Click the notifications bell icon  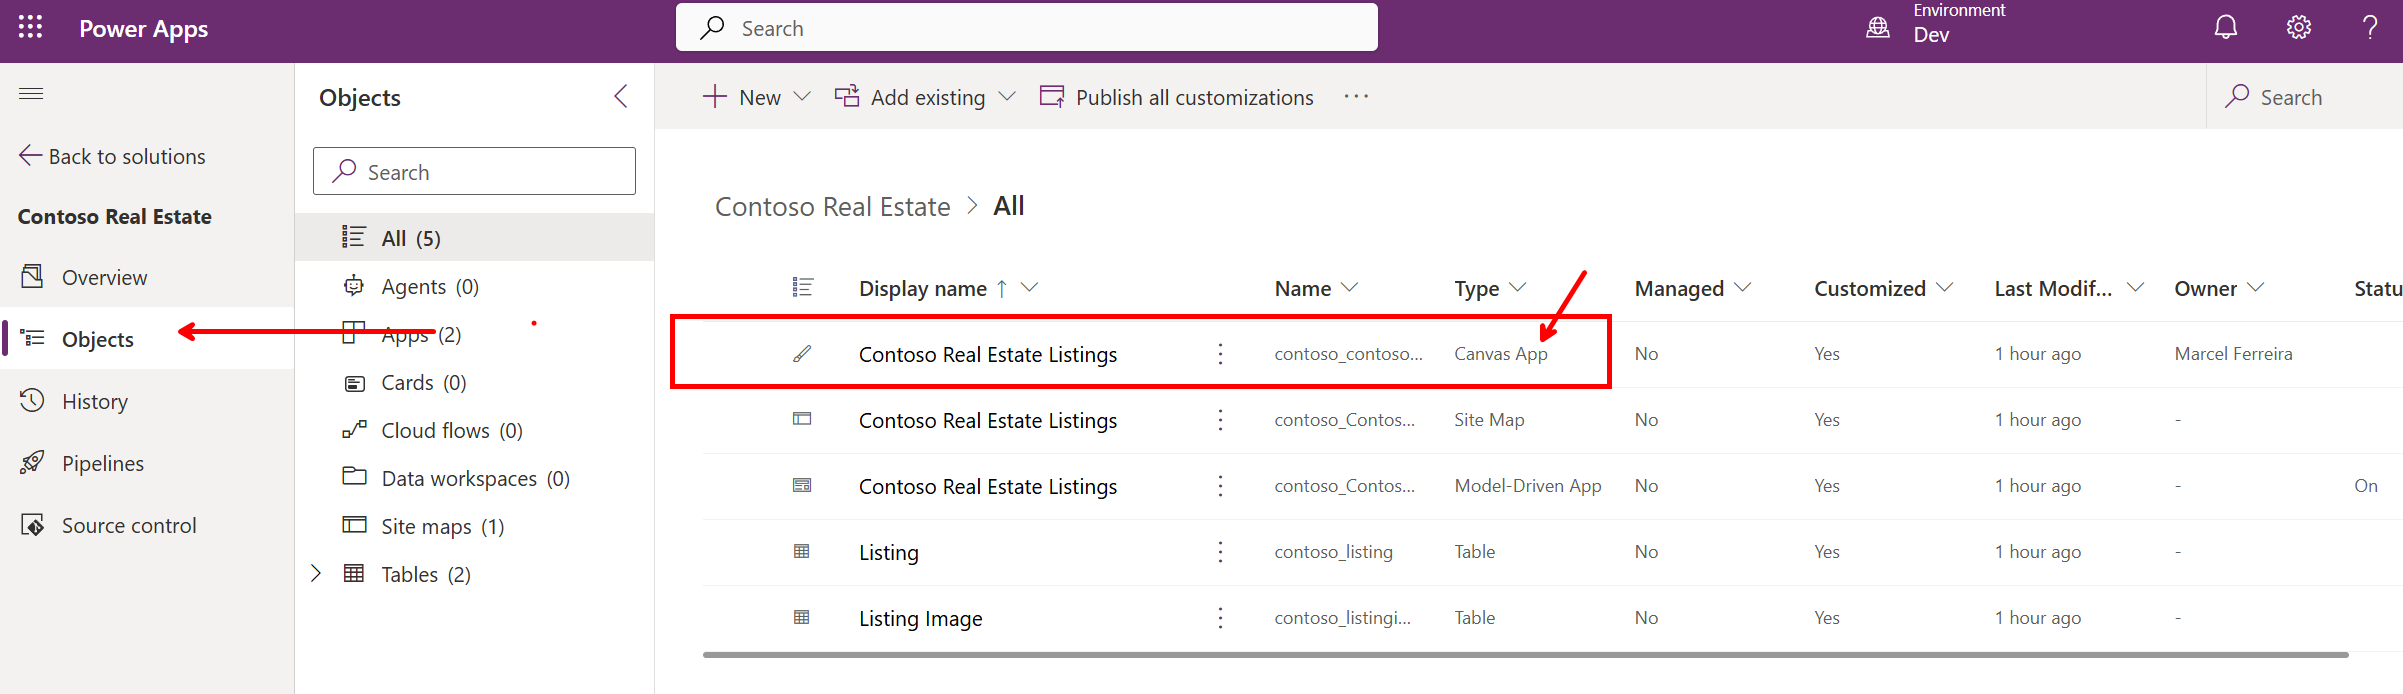click(2225, 28)
